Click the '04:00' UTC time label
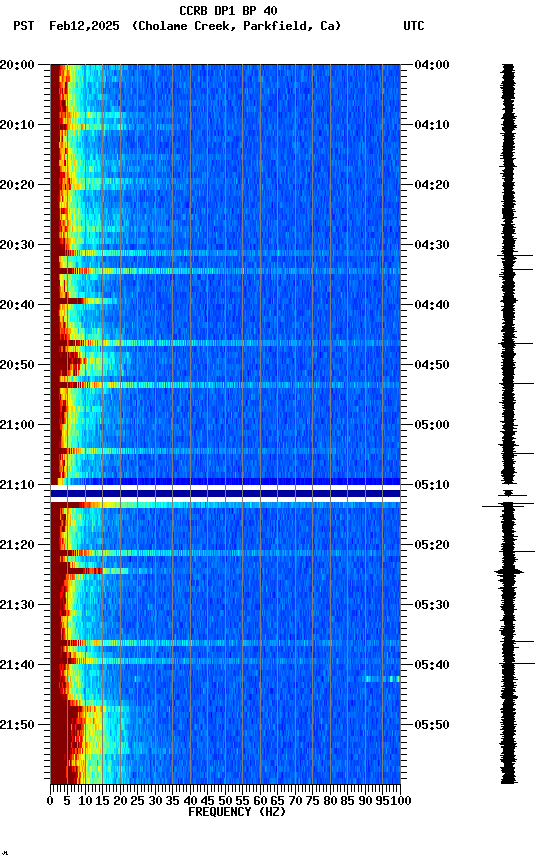 point(432,65)
